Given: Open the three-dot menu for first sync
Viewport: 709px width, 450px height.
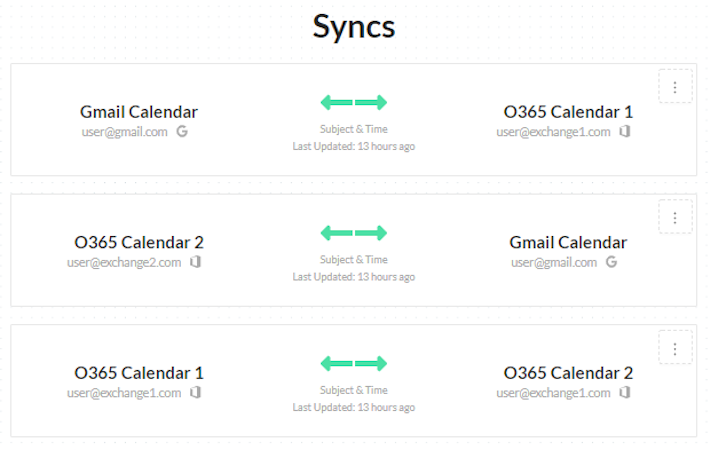Looking at the screenshot, I should (675, 87).
